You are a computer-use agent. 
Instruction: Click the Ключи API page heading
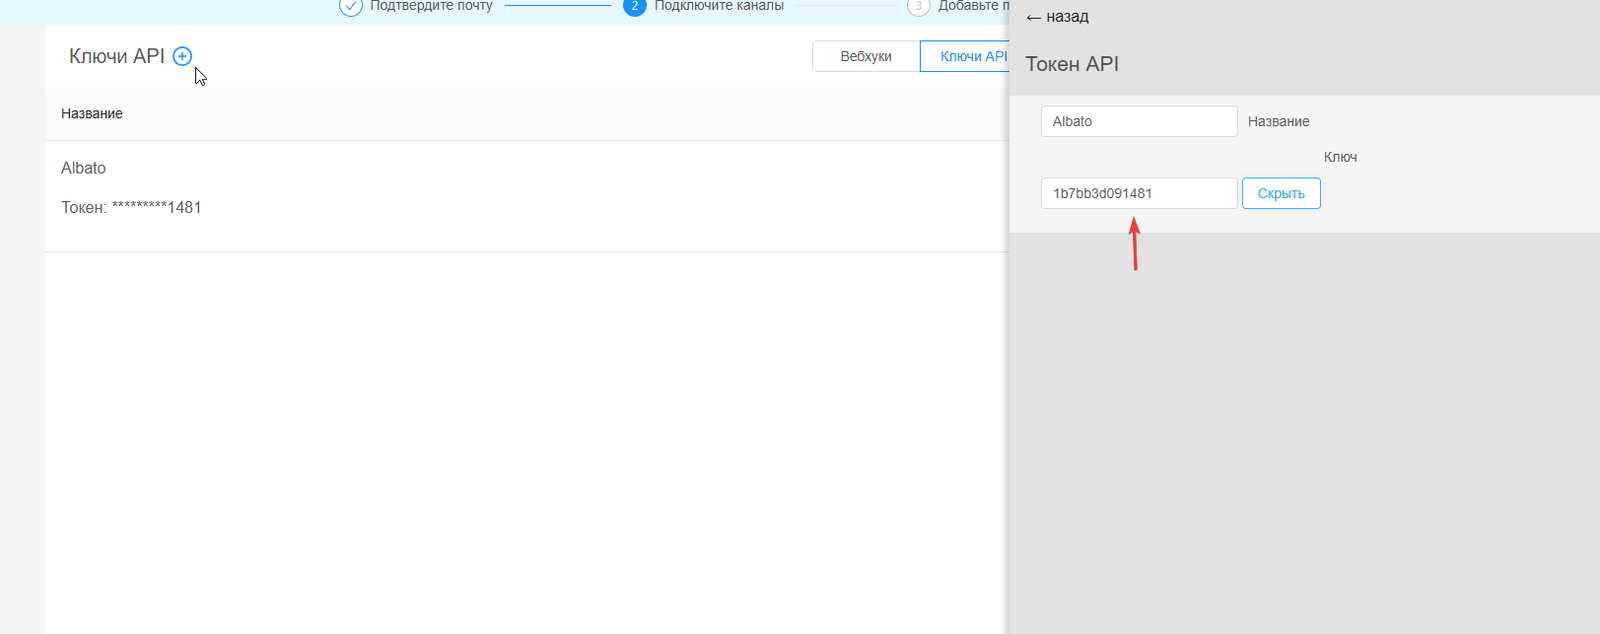click(x=116, y=57)
